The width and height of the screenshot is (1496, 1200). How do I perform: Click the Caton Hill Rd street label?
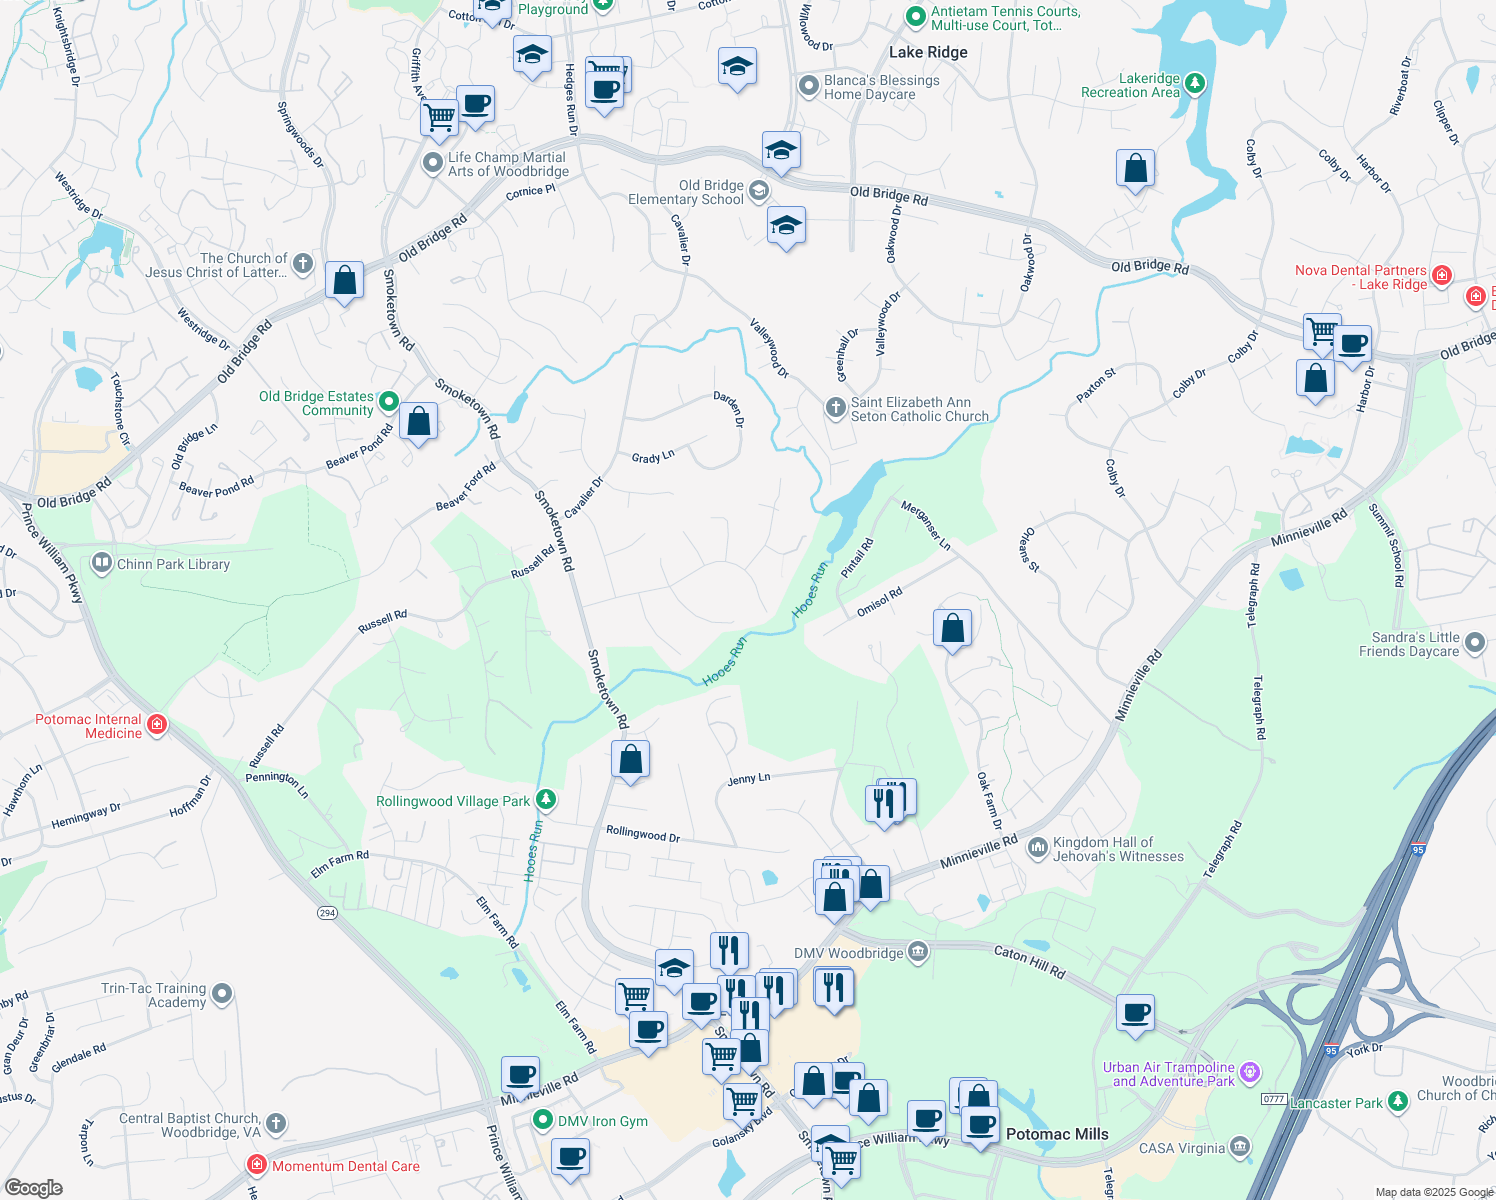(1030, 961)
